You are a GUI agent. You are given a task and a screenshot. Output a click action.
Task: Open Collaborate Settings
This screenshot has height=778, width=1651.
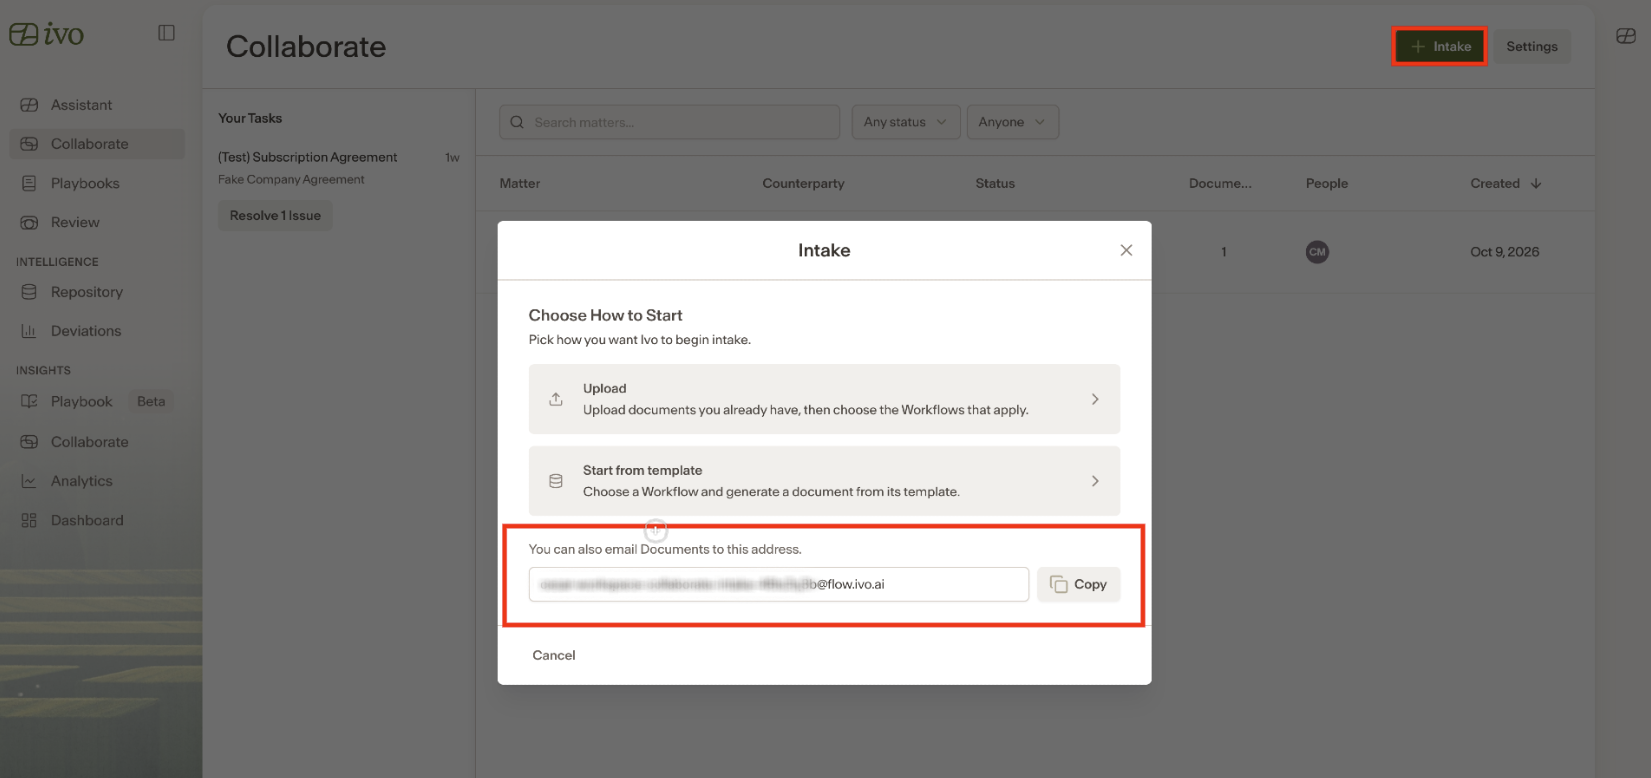click(x=1532, y=46)
